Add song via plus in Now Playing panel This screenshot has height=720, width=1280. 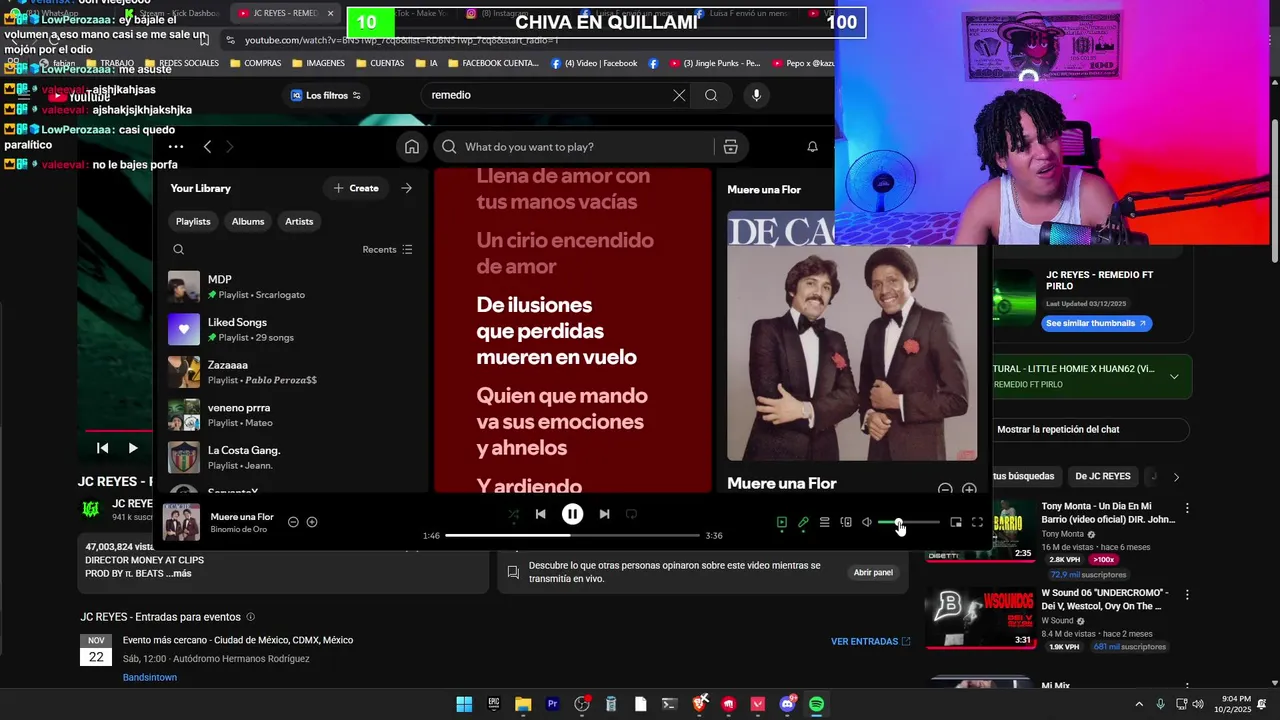[969, 489]
